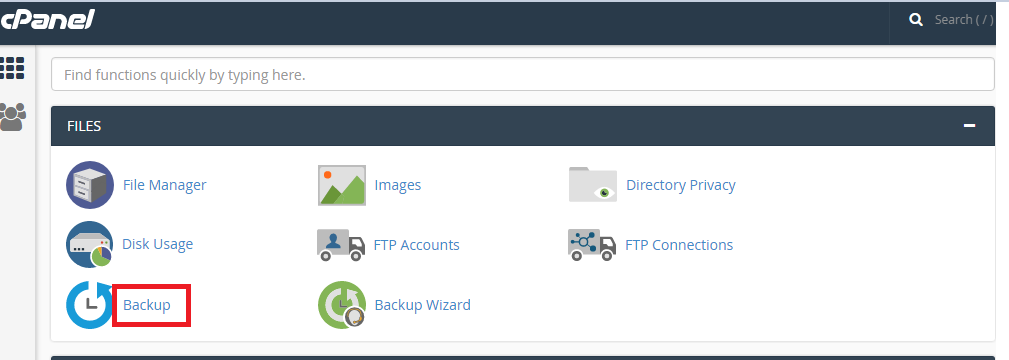Open the FTP Connections truck icon
1009x360 pixels.
[592, 245]
